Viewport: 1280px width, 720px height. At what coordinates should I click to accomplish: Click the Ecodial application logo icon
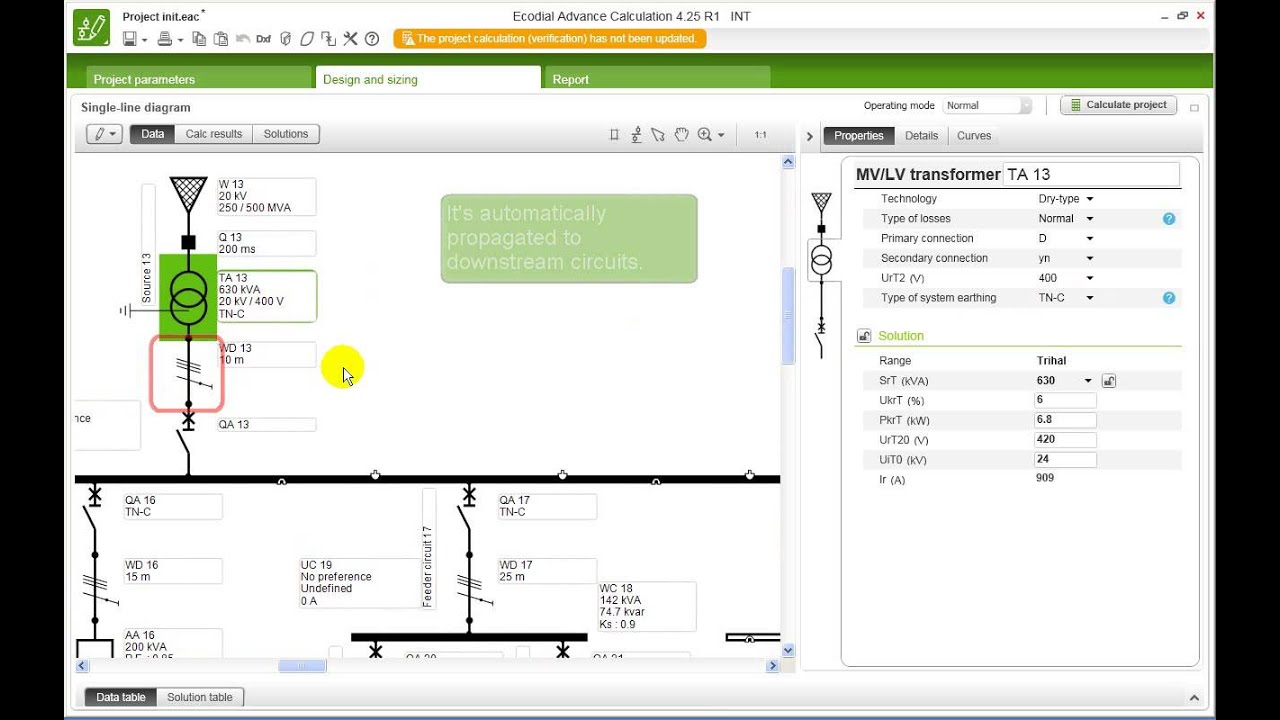pyautogui.click(x=91, y=27)
